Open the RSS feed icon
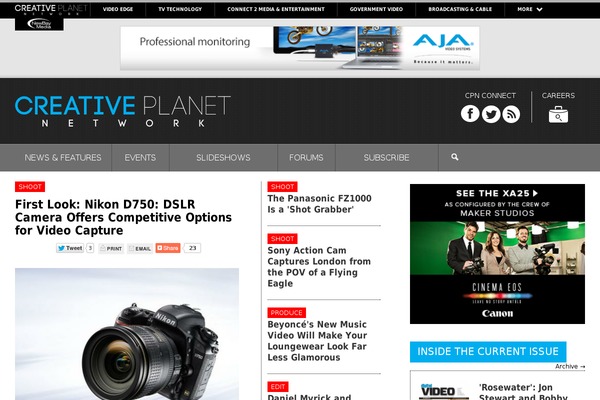This screenshot has width=600, height=400. [511, 114]
